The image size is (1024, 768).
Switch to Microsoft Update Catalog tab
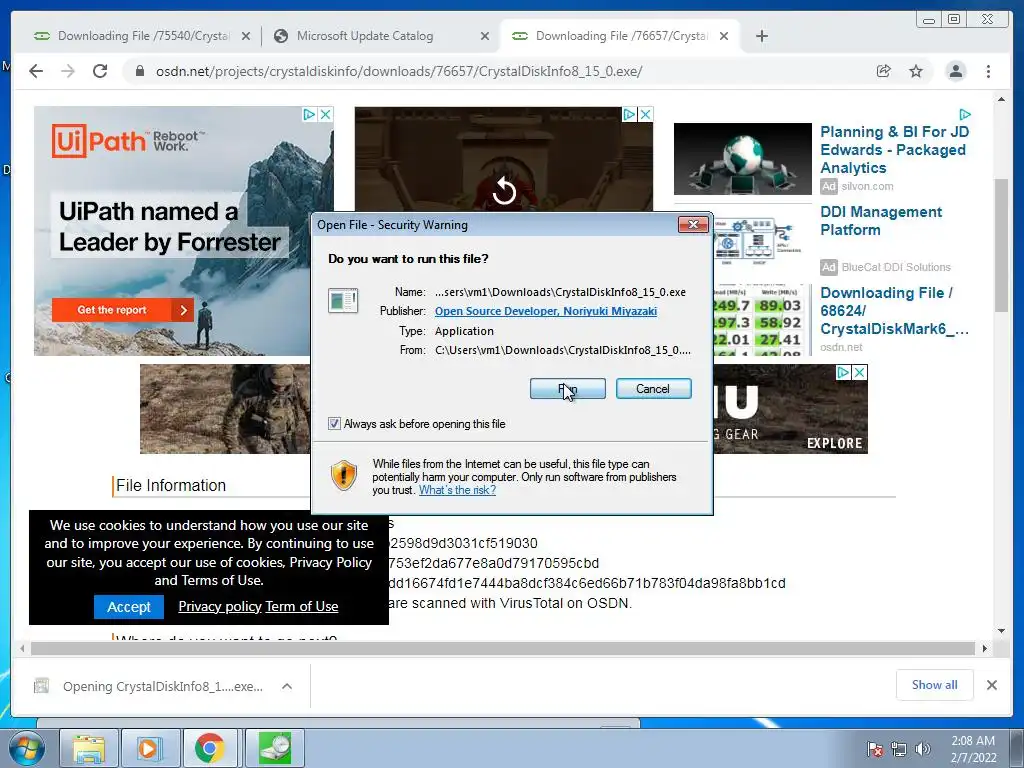pyautogui.click(x=364, y=36)
